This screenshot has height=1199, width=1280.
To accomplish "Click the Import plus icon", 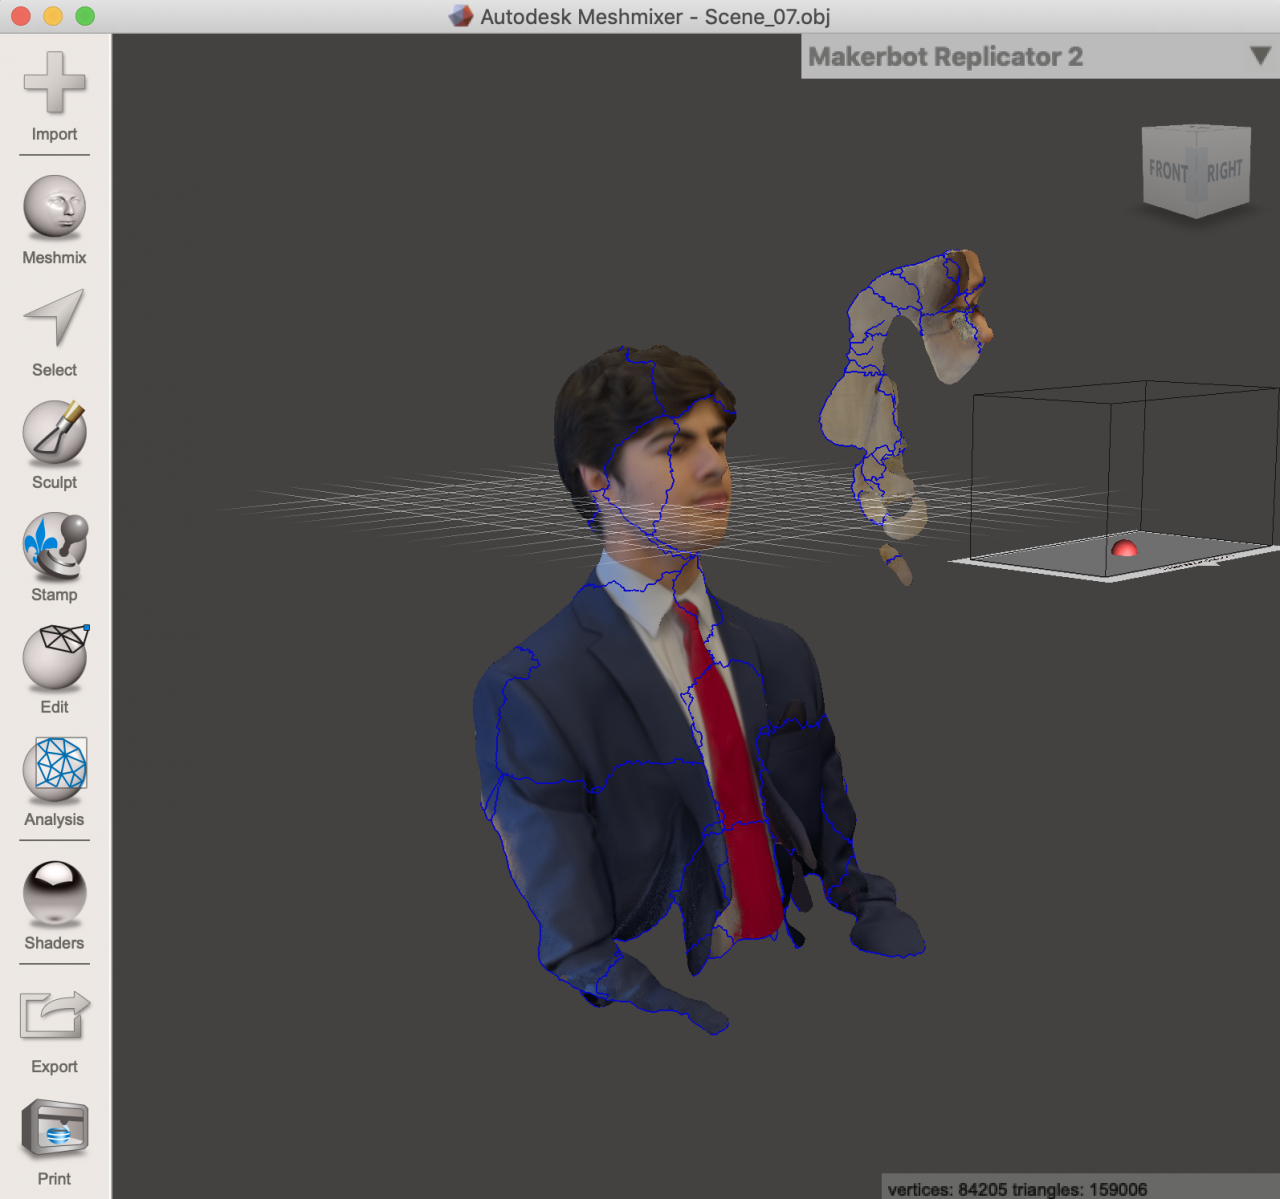I will click(54, 82).
